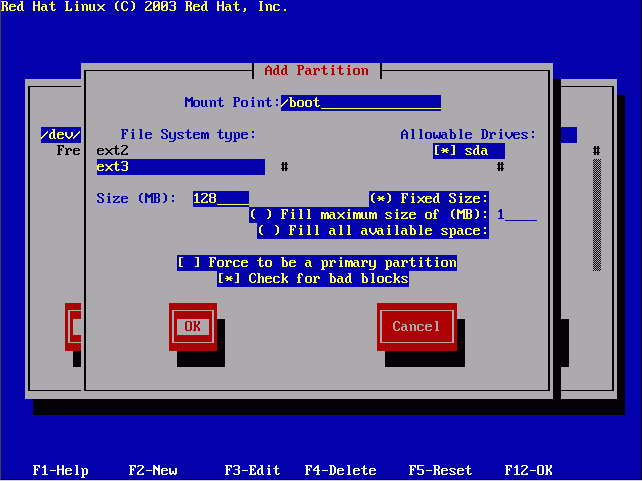This screenshot has height=481, width=642.
Task: Click the background window's scrollbar track
Action: point(597,215)
